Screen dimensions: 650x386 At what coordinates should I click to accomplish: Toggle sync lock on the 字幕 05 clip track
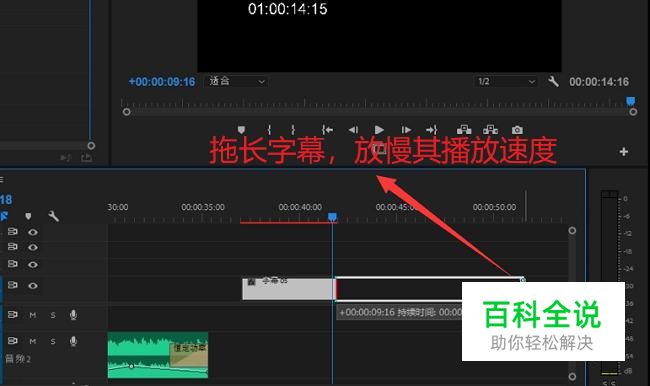[13, 285]
